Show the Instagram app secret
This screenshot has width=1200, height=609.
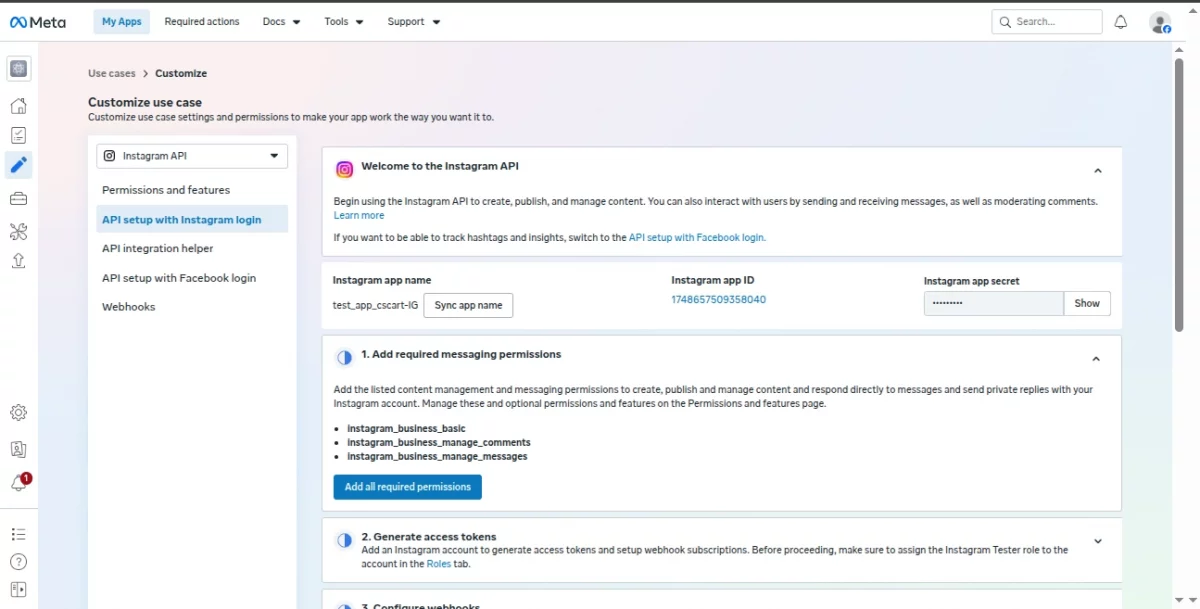click(x=1087, y=303)
